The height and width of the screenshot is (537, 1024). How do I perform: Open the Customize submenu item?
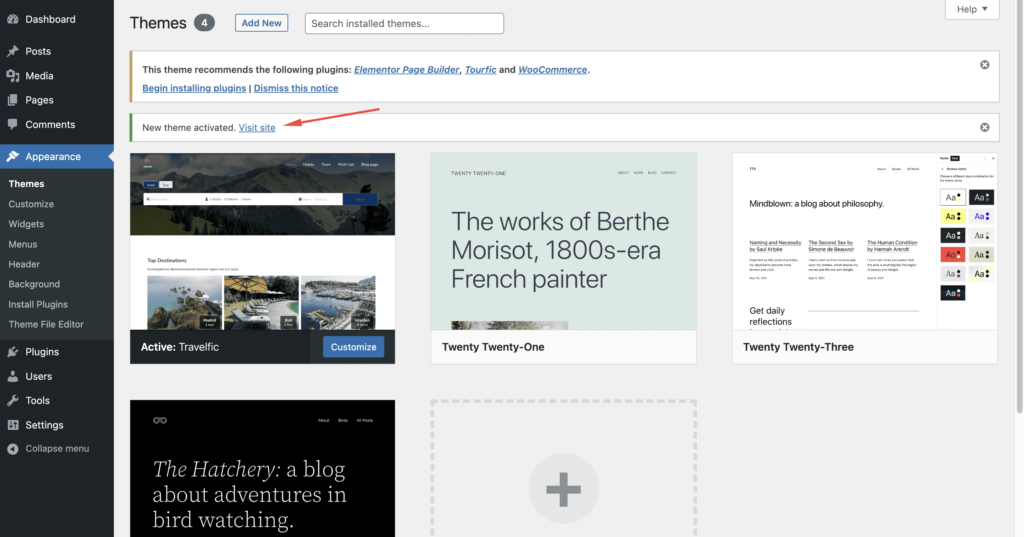(31, 204)
